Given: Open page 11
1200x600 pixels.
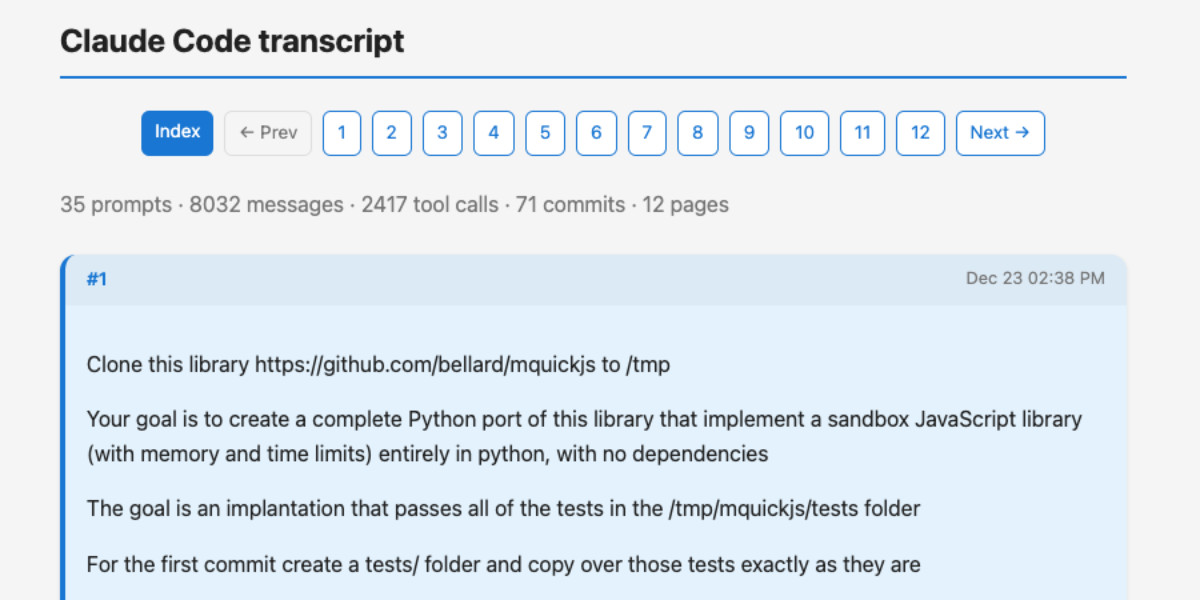Looking at the screenshot, I should point(861,133).
